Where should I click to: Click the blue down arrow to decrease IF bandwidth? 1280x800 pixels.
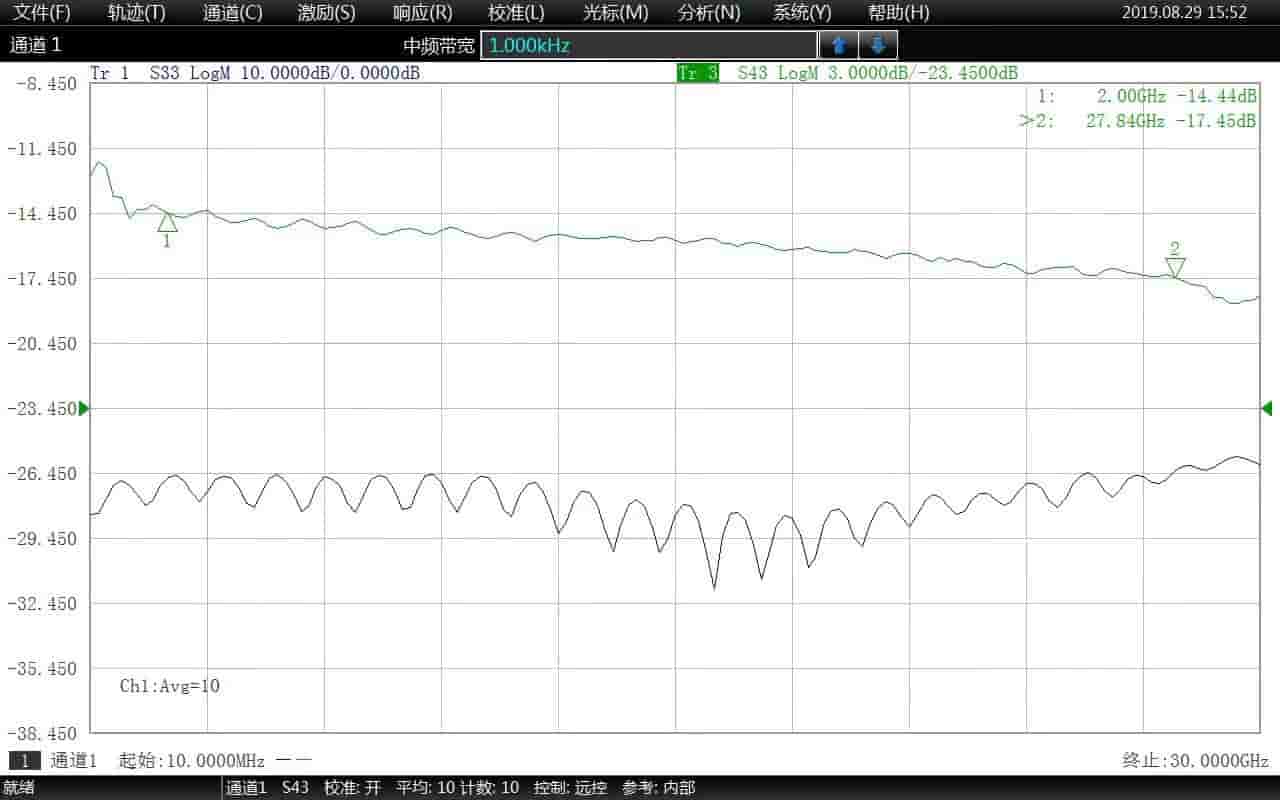(877, 45)
